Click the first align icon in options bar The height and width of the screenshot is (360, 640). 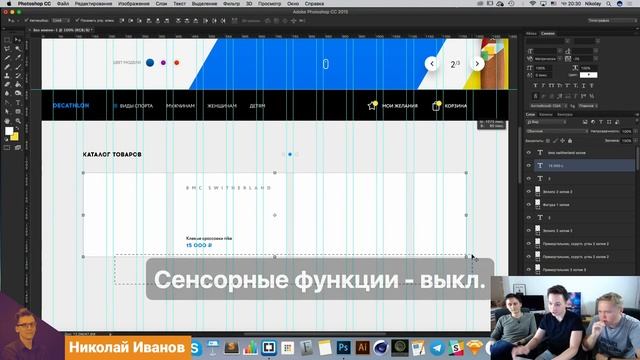[x=122, y=20]
